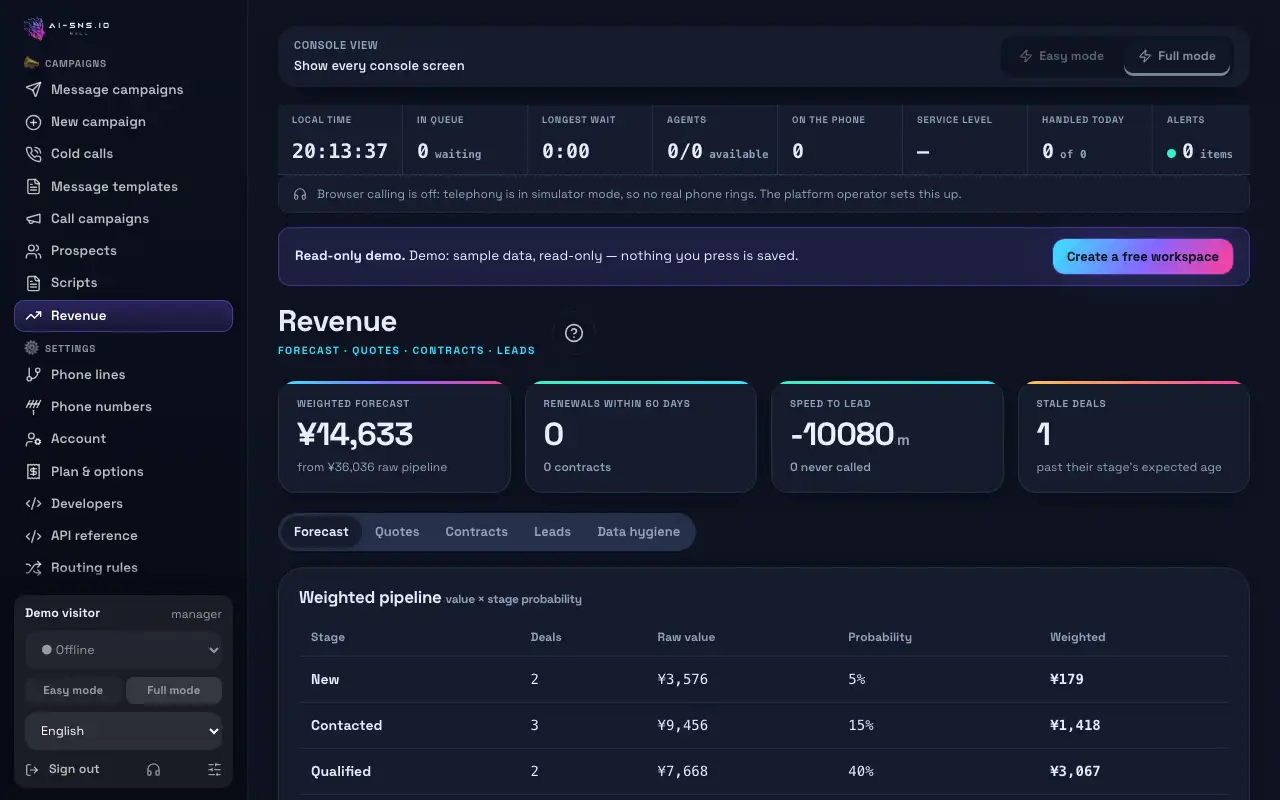This screenshot has height=800, width=1280.
Task: Switch to the Forecast tab
Action: [x=321, y=532]
